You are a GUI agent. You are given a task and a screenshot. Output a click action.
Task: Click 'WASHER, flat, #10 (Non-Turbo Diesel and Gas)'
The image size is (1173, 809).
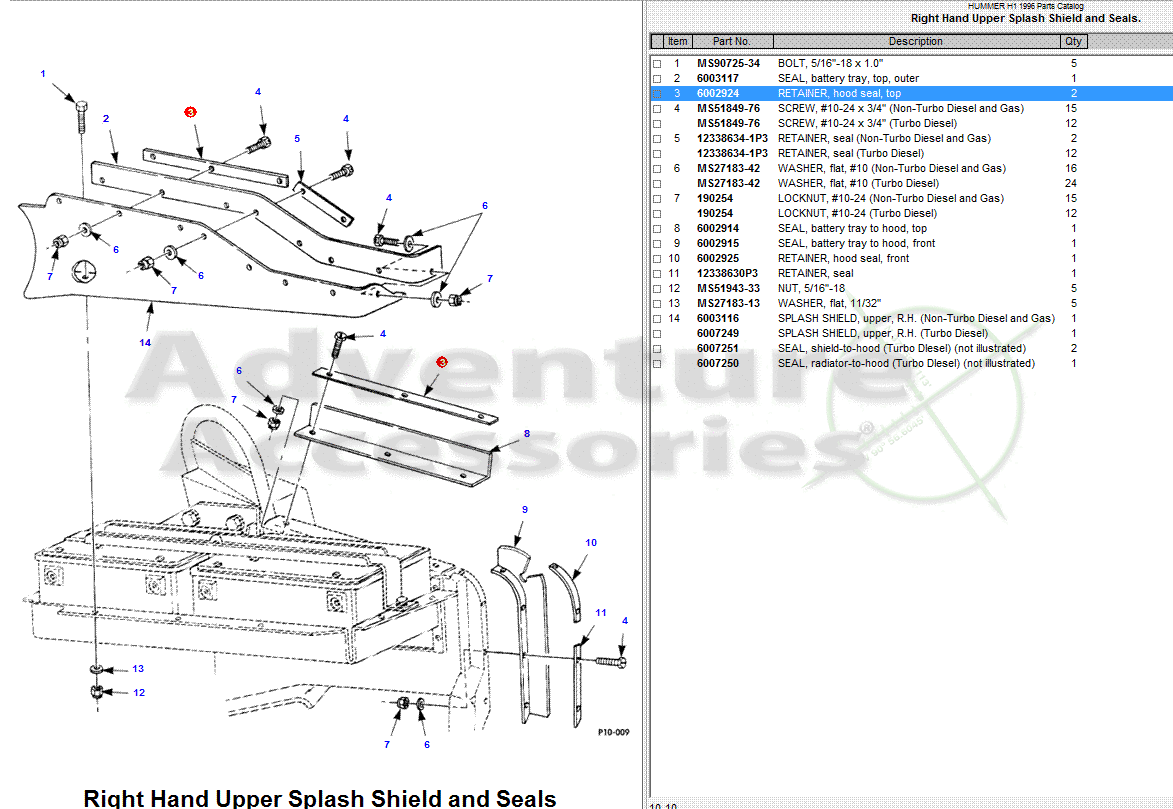pos(892,168)
